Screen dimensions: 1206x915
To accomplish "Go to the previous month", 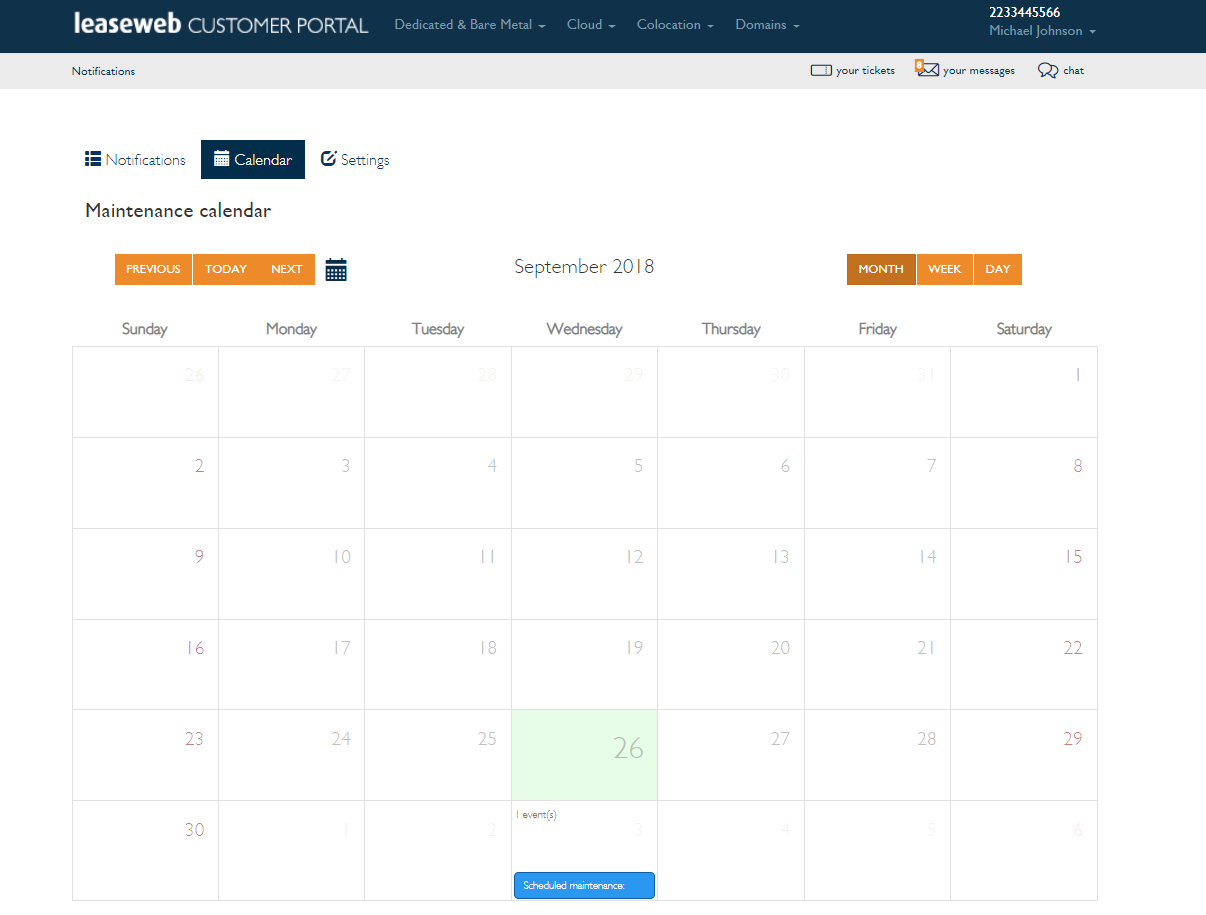I will tap(153, 269).
